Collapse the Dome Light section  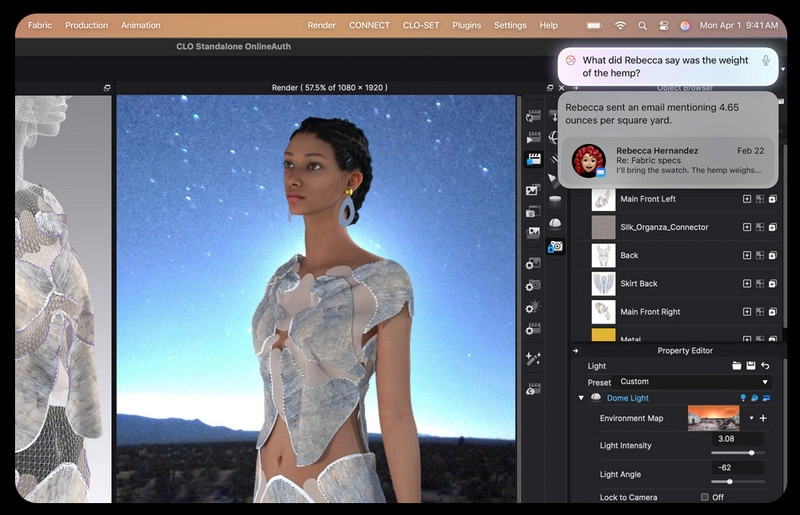click(581, 398)
